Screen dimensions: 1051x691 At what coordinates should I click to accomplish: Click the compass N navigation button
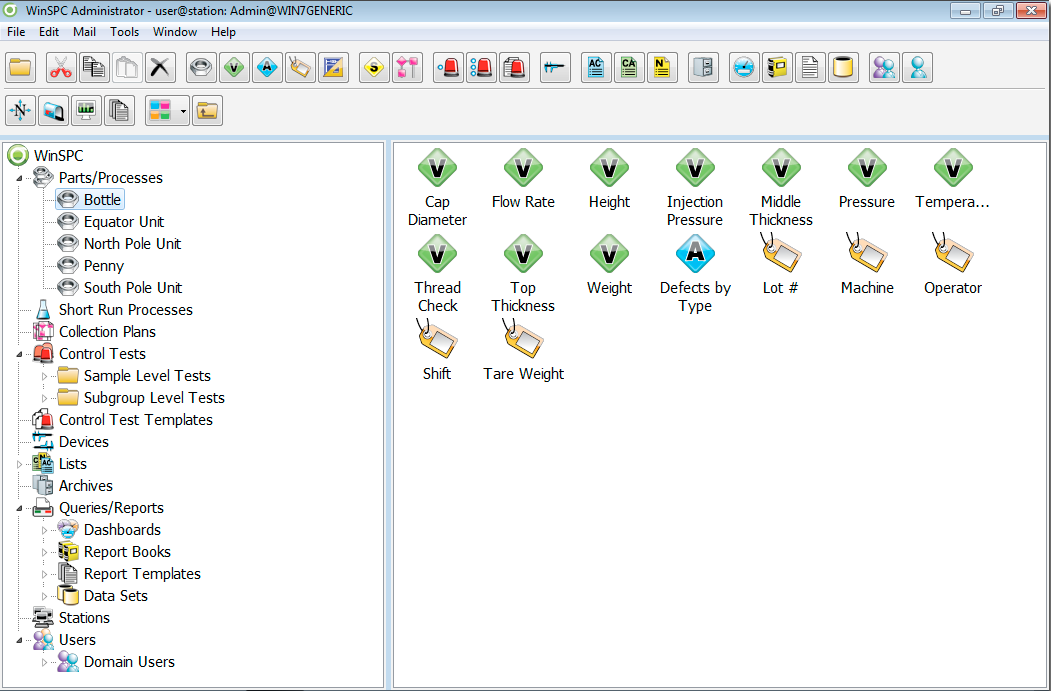point(21,111)
